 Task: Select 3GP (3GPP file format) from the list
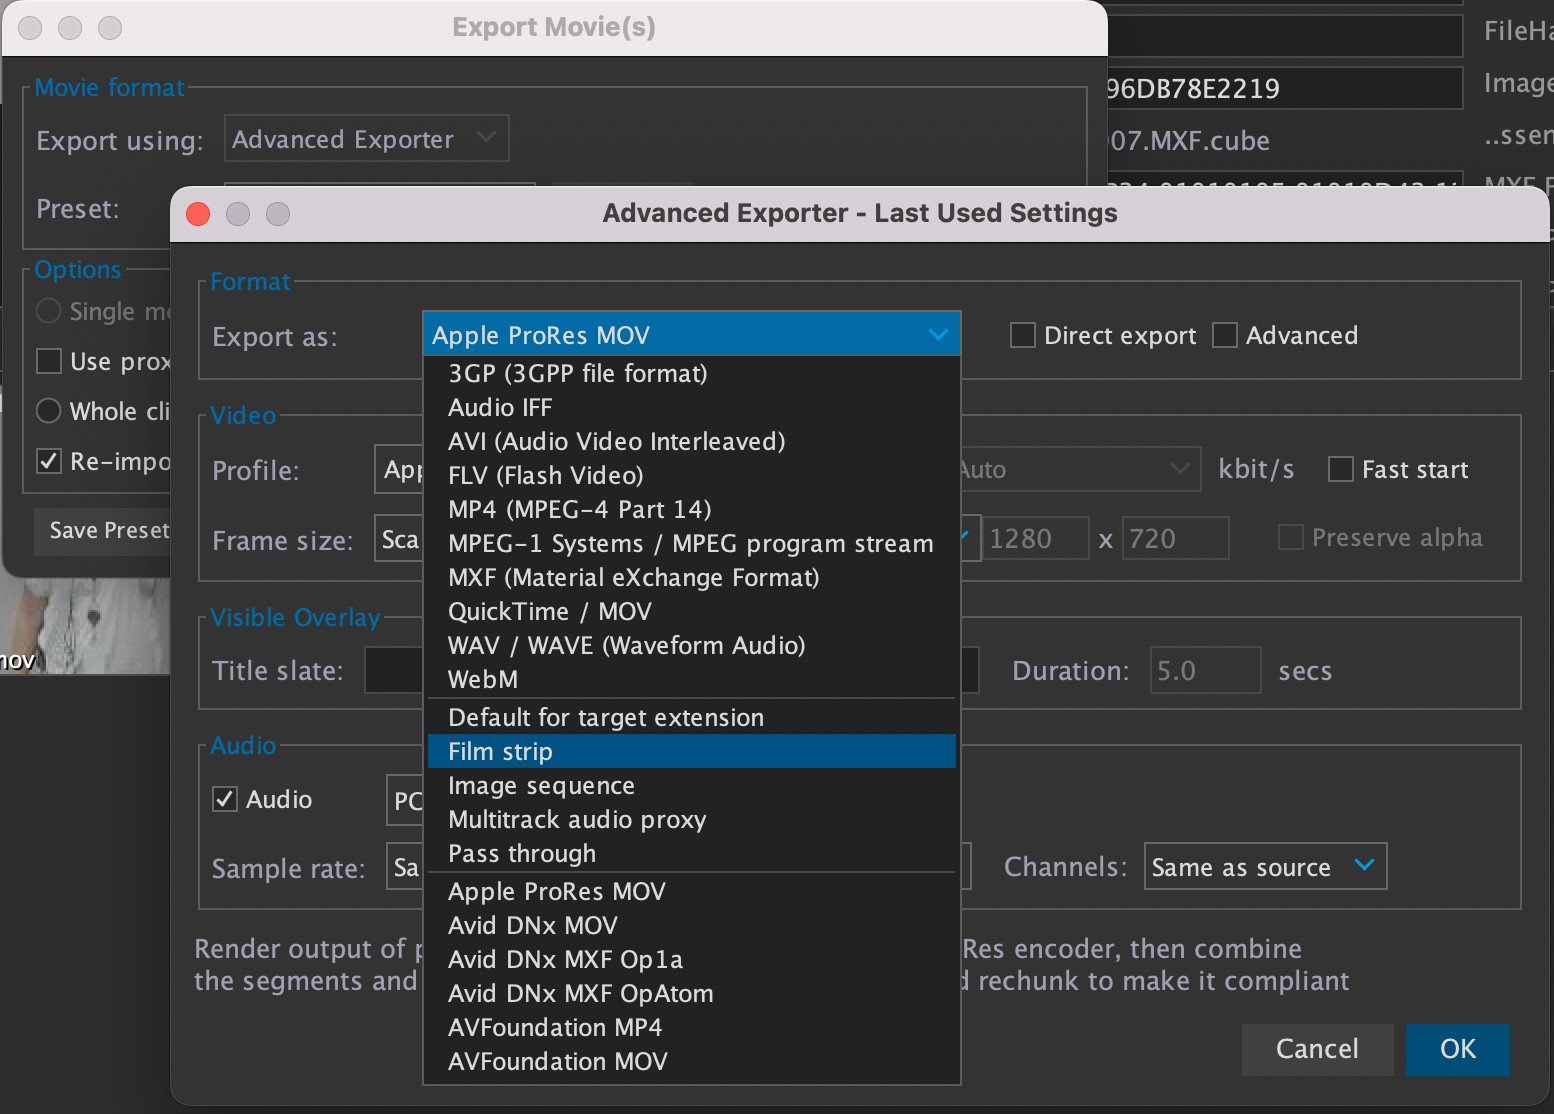click(x=691, y=373)
